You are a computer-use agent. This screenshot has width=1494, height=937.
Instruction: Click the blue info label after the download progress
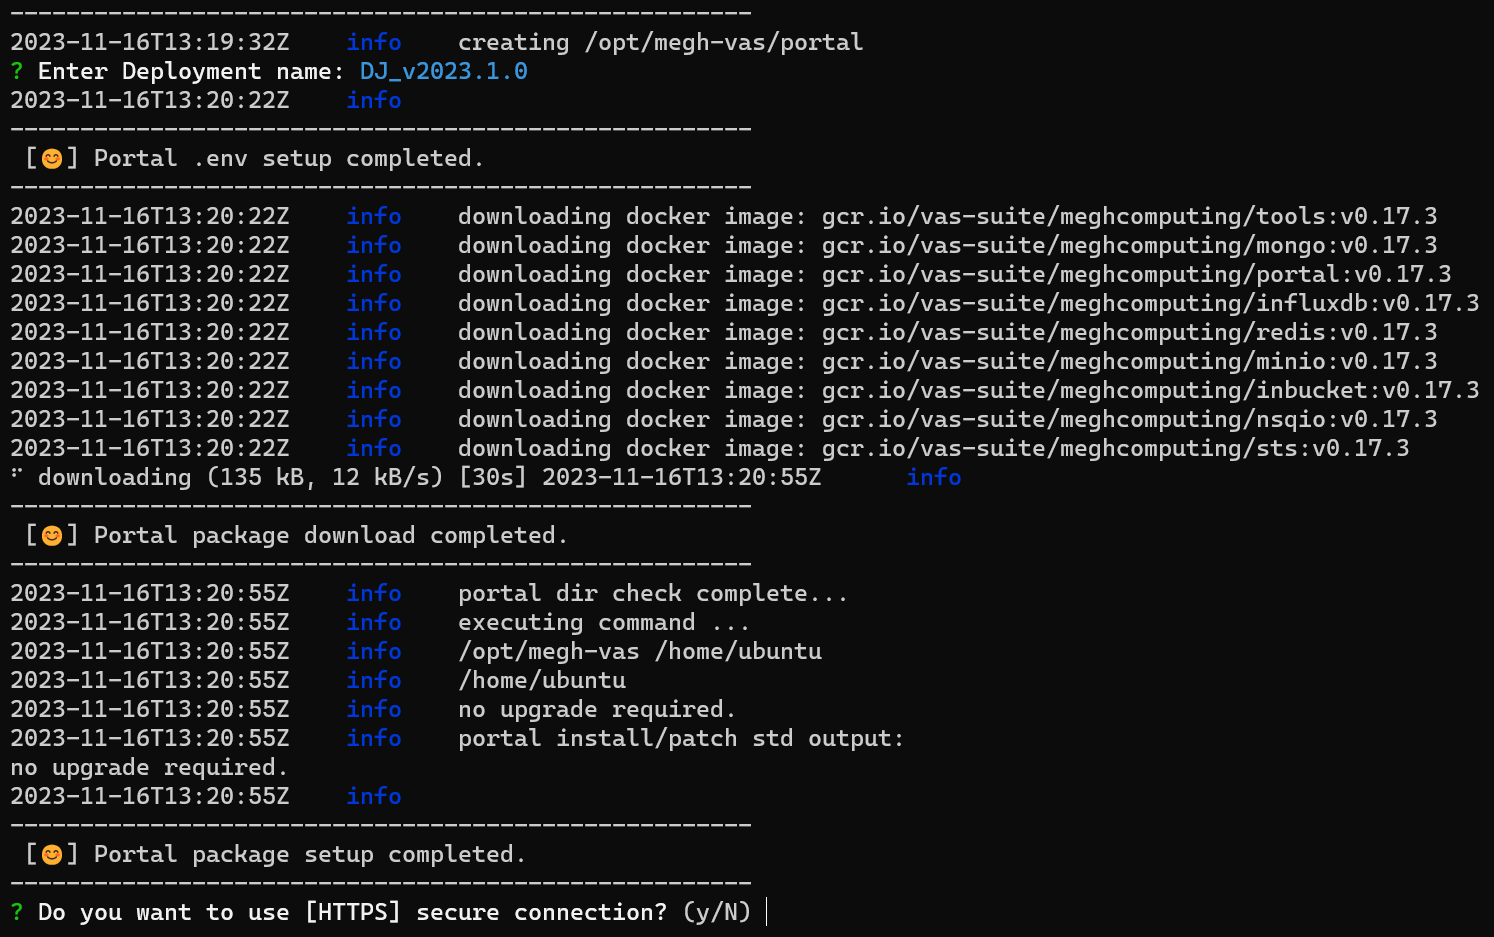pyautogui.click(x=933, y=478)
